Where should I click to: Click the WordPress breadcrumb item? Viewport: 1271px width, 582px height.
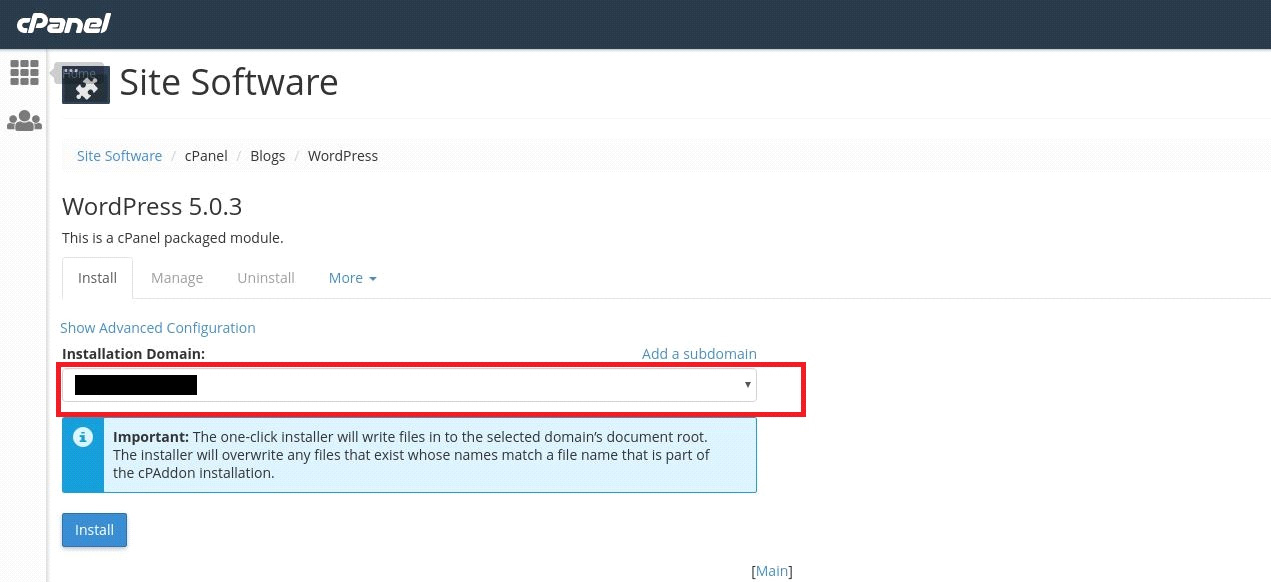point(343,156)
